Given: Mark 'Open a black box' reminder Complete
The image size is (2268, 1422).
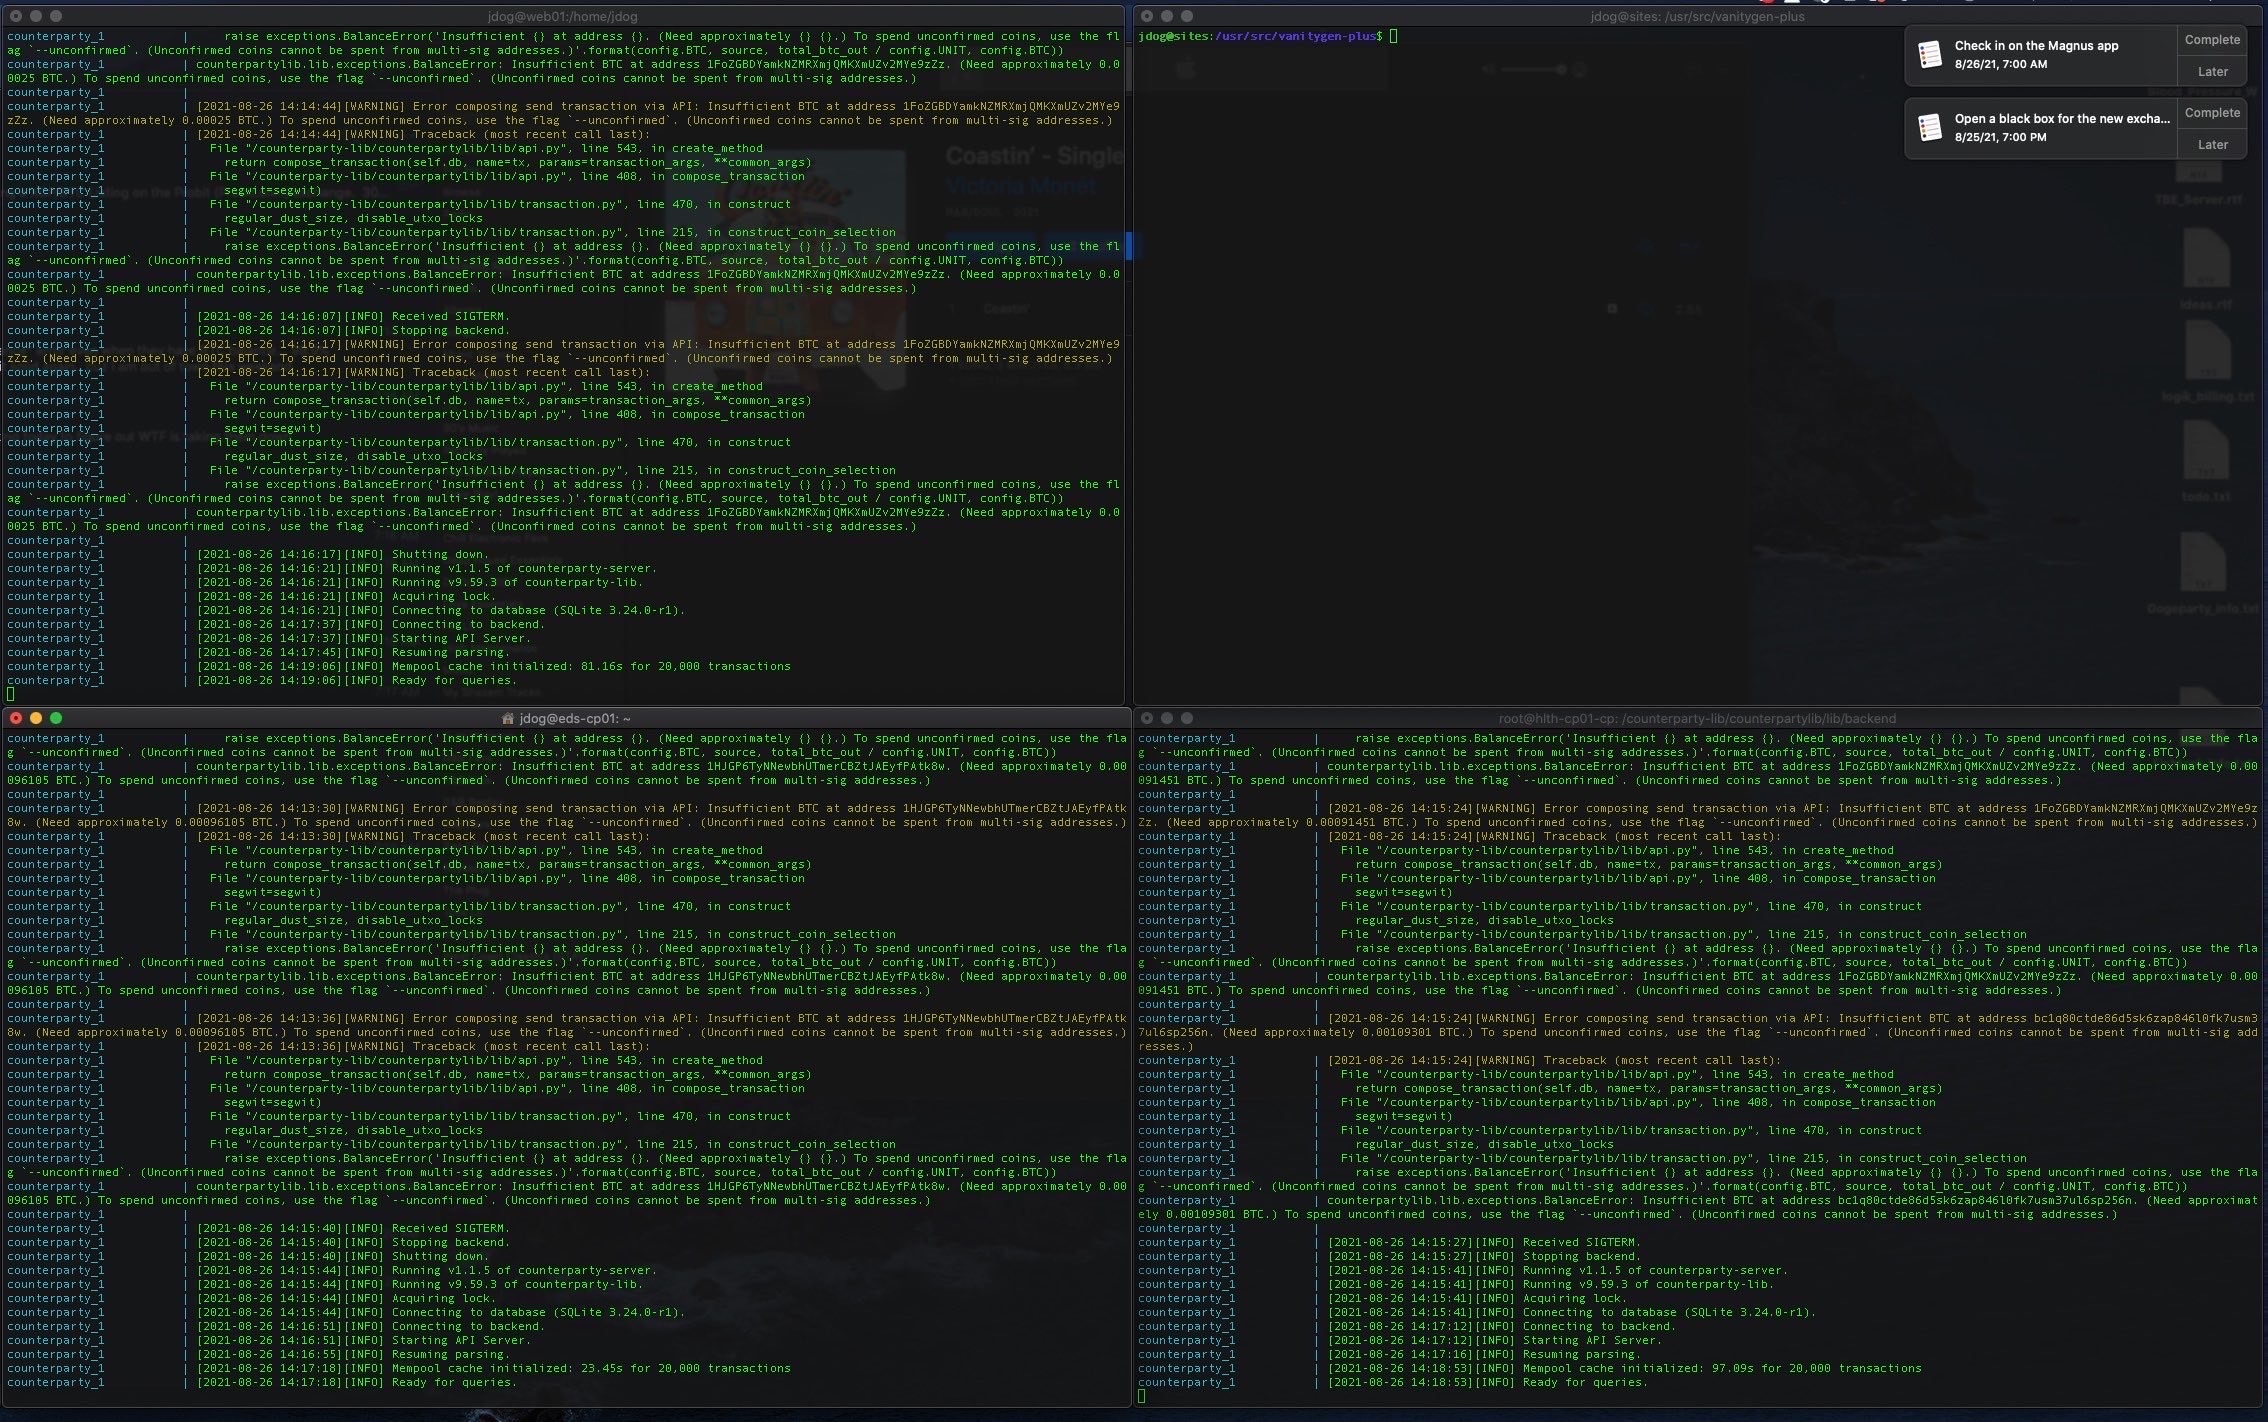Looking at the screenshot, I should pos(2212,113).
